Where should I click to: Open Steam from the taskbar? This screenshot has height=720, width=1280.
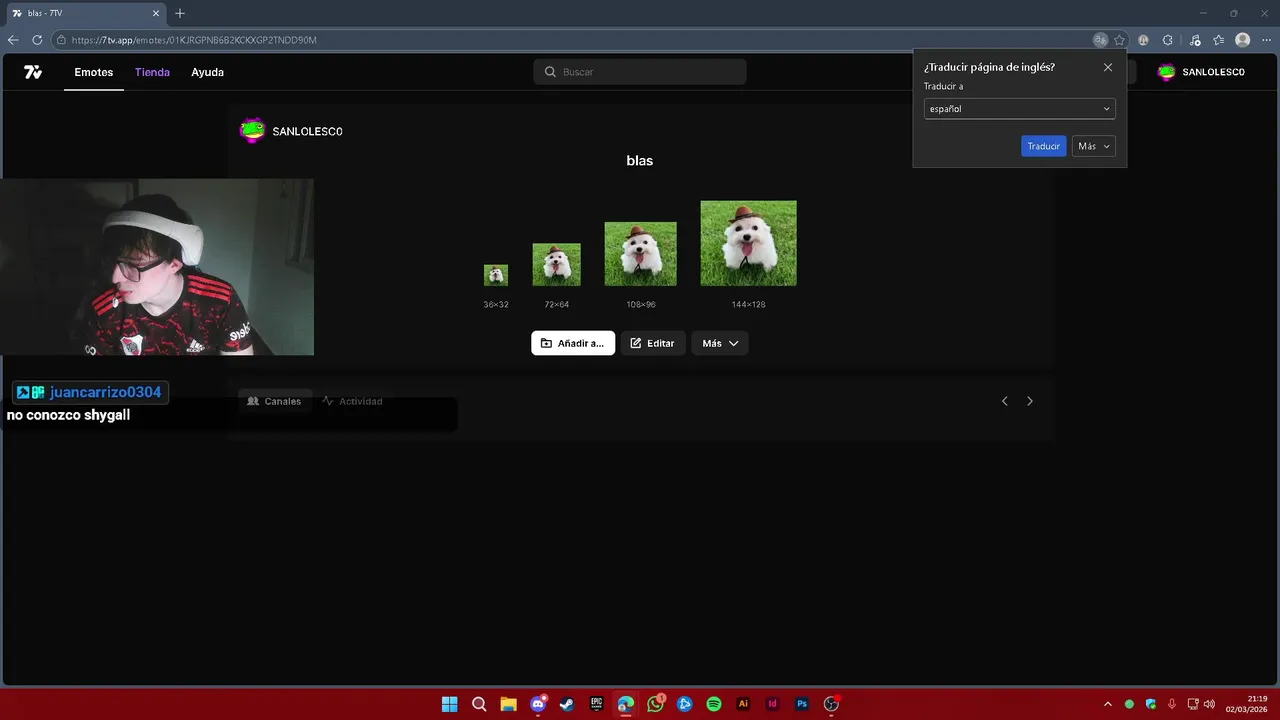click(567, 704)
